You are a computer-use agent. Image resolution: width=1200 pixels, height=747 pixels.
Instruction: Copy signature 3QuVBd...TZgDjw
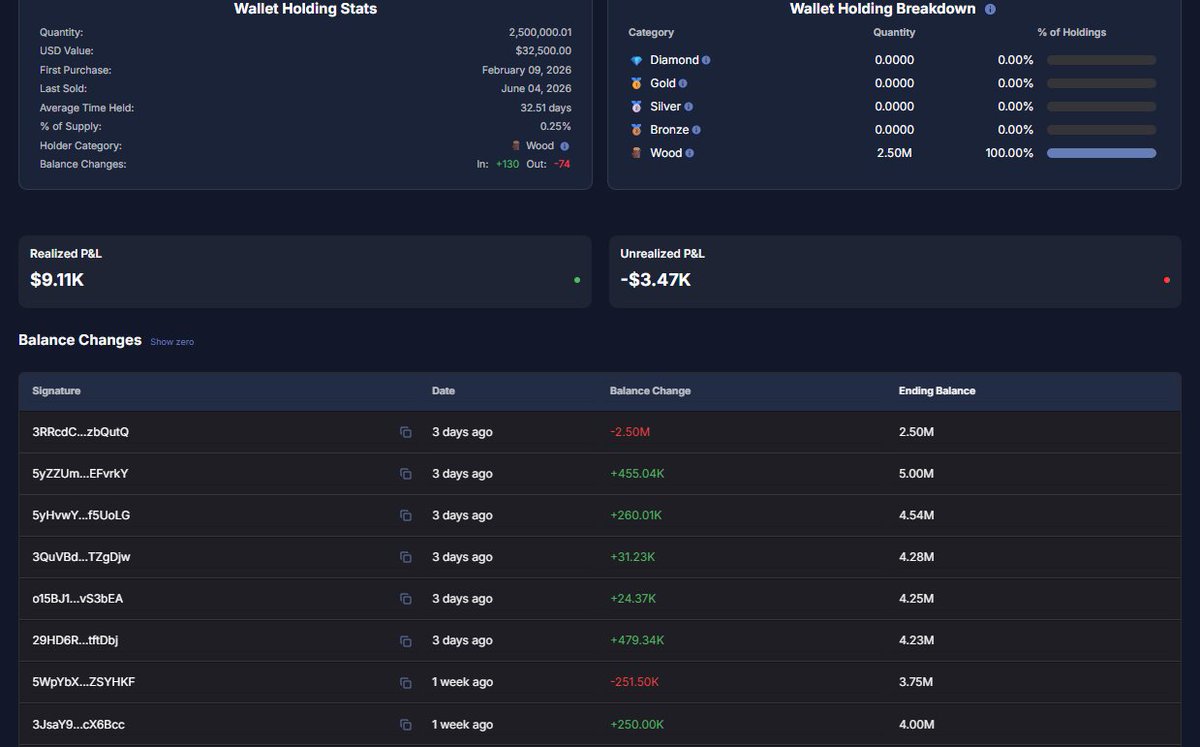(405, 557)
